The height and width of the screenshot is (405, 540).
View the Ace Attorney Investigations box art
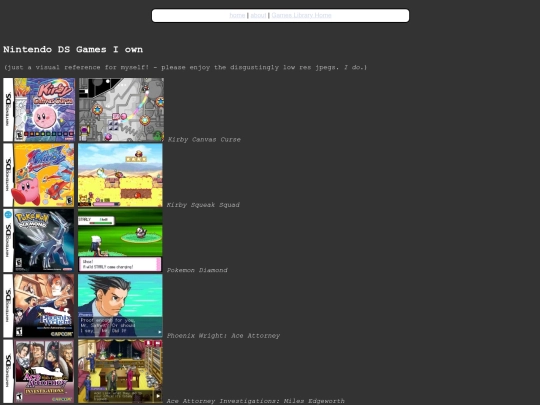pyautogui.click(x=39, y=371)
